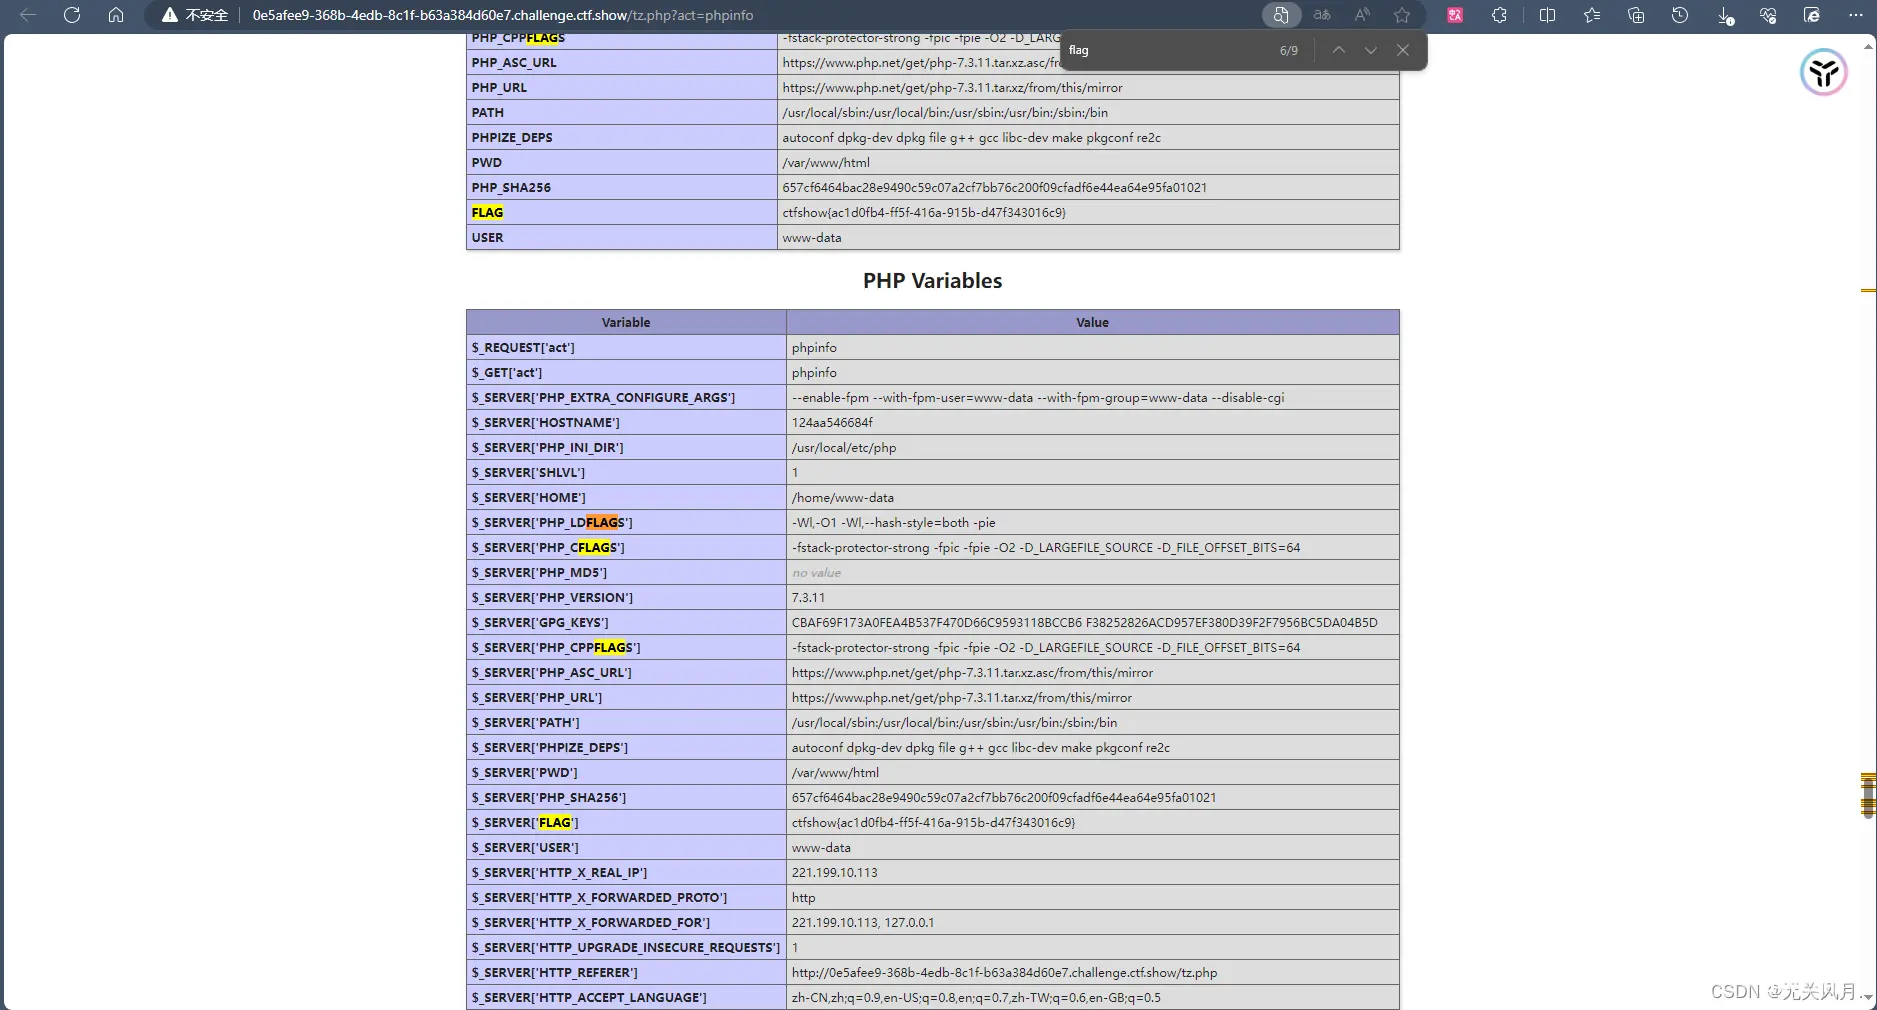Click the $_SERVER['PHP_ASC_URL'] value

pyautogui.click(x=972, y=672)
